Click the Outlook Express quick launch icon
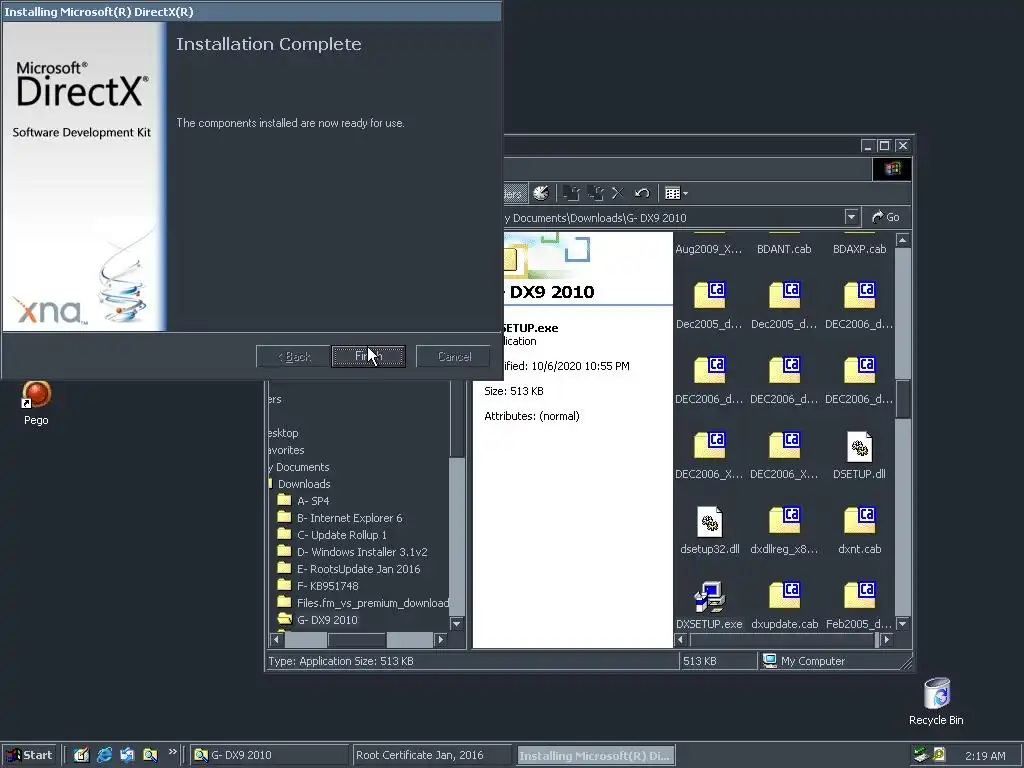 pos(127,755)
